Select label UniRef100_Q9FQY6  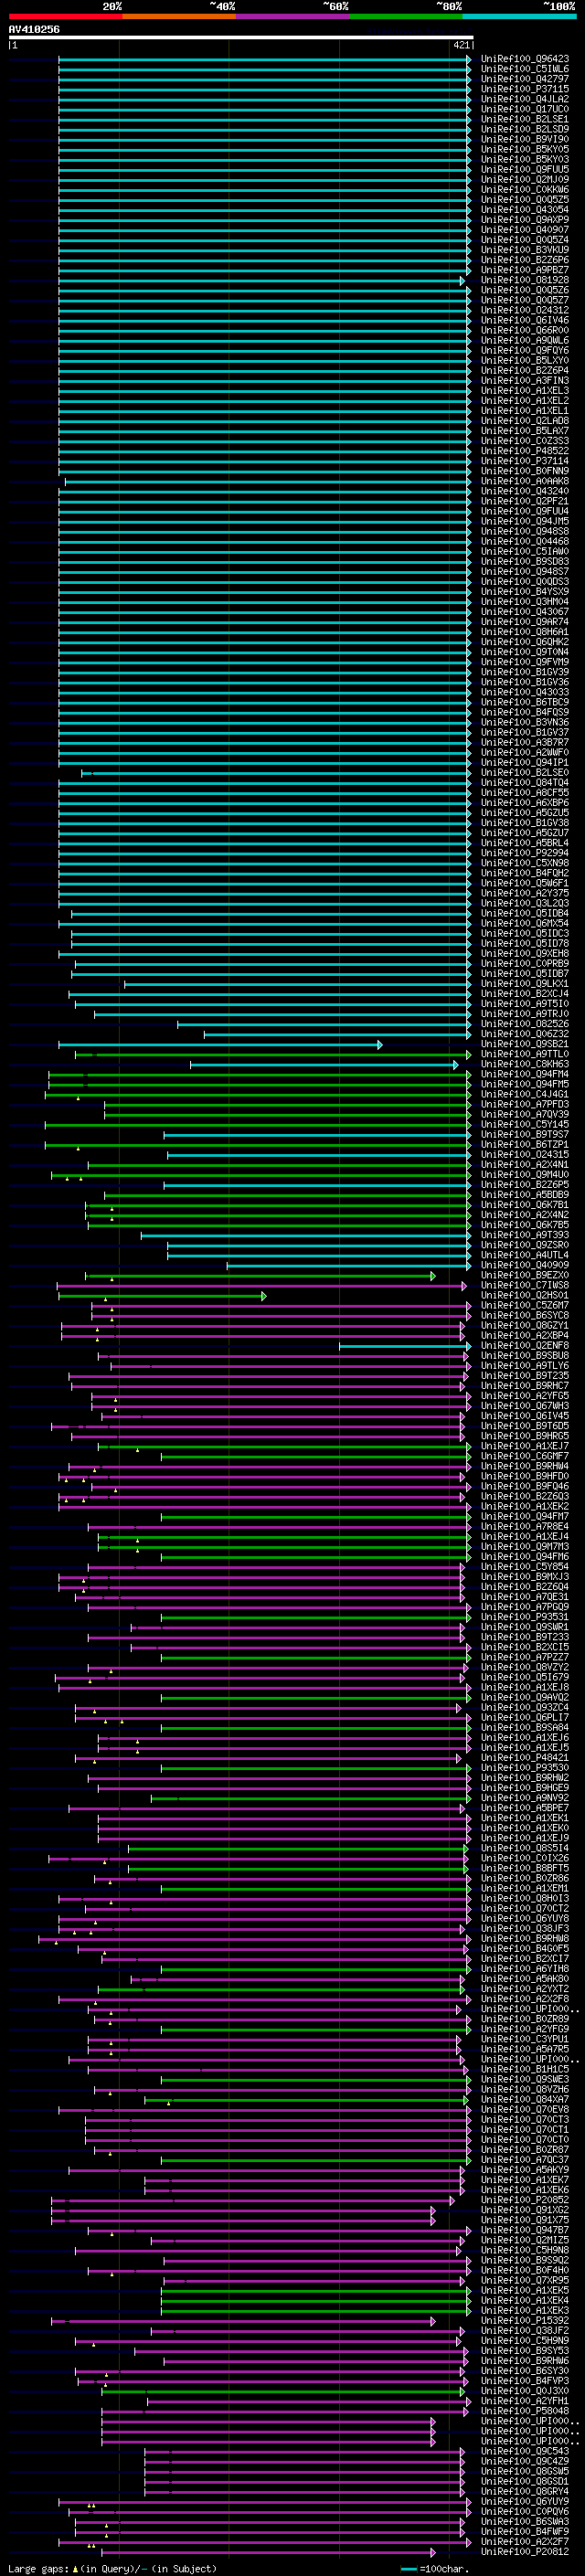tap(525, 350)
